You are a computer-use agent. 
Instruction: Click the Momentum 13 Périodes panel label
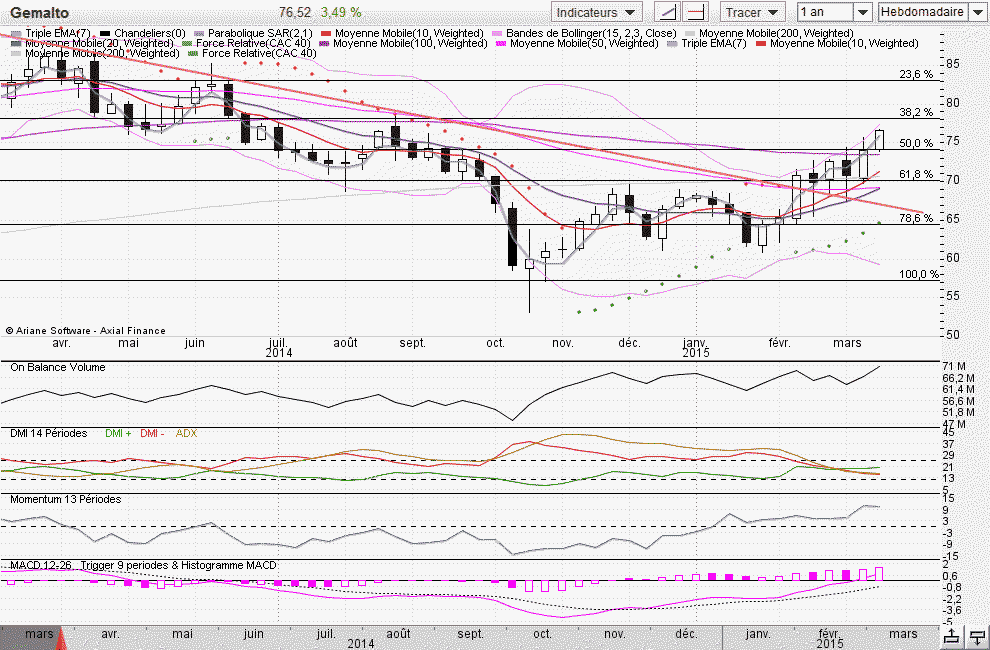[x=66, y=499]
